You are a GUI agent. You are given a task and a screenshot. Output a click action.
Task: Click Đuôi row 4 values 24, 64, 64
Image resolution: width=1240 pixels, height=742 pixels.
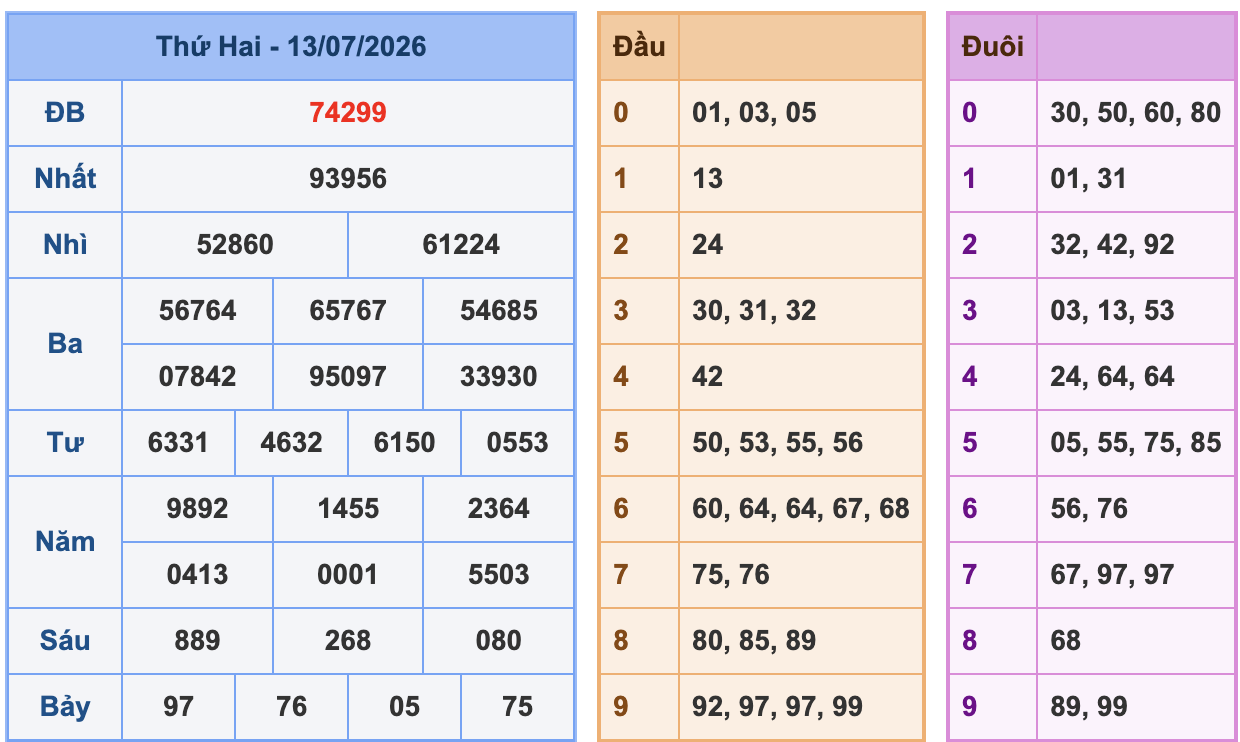point(1112,377)
